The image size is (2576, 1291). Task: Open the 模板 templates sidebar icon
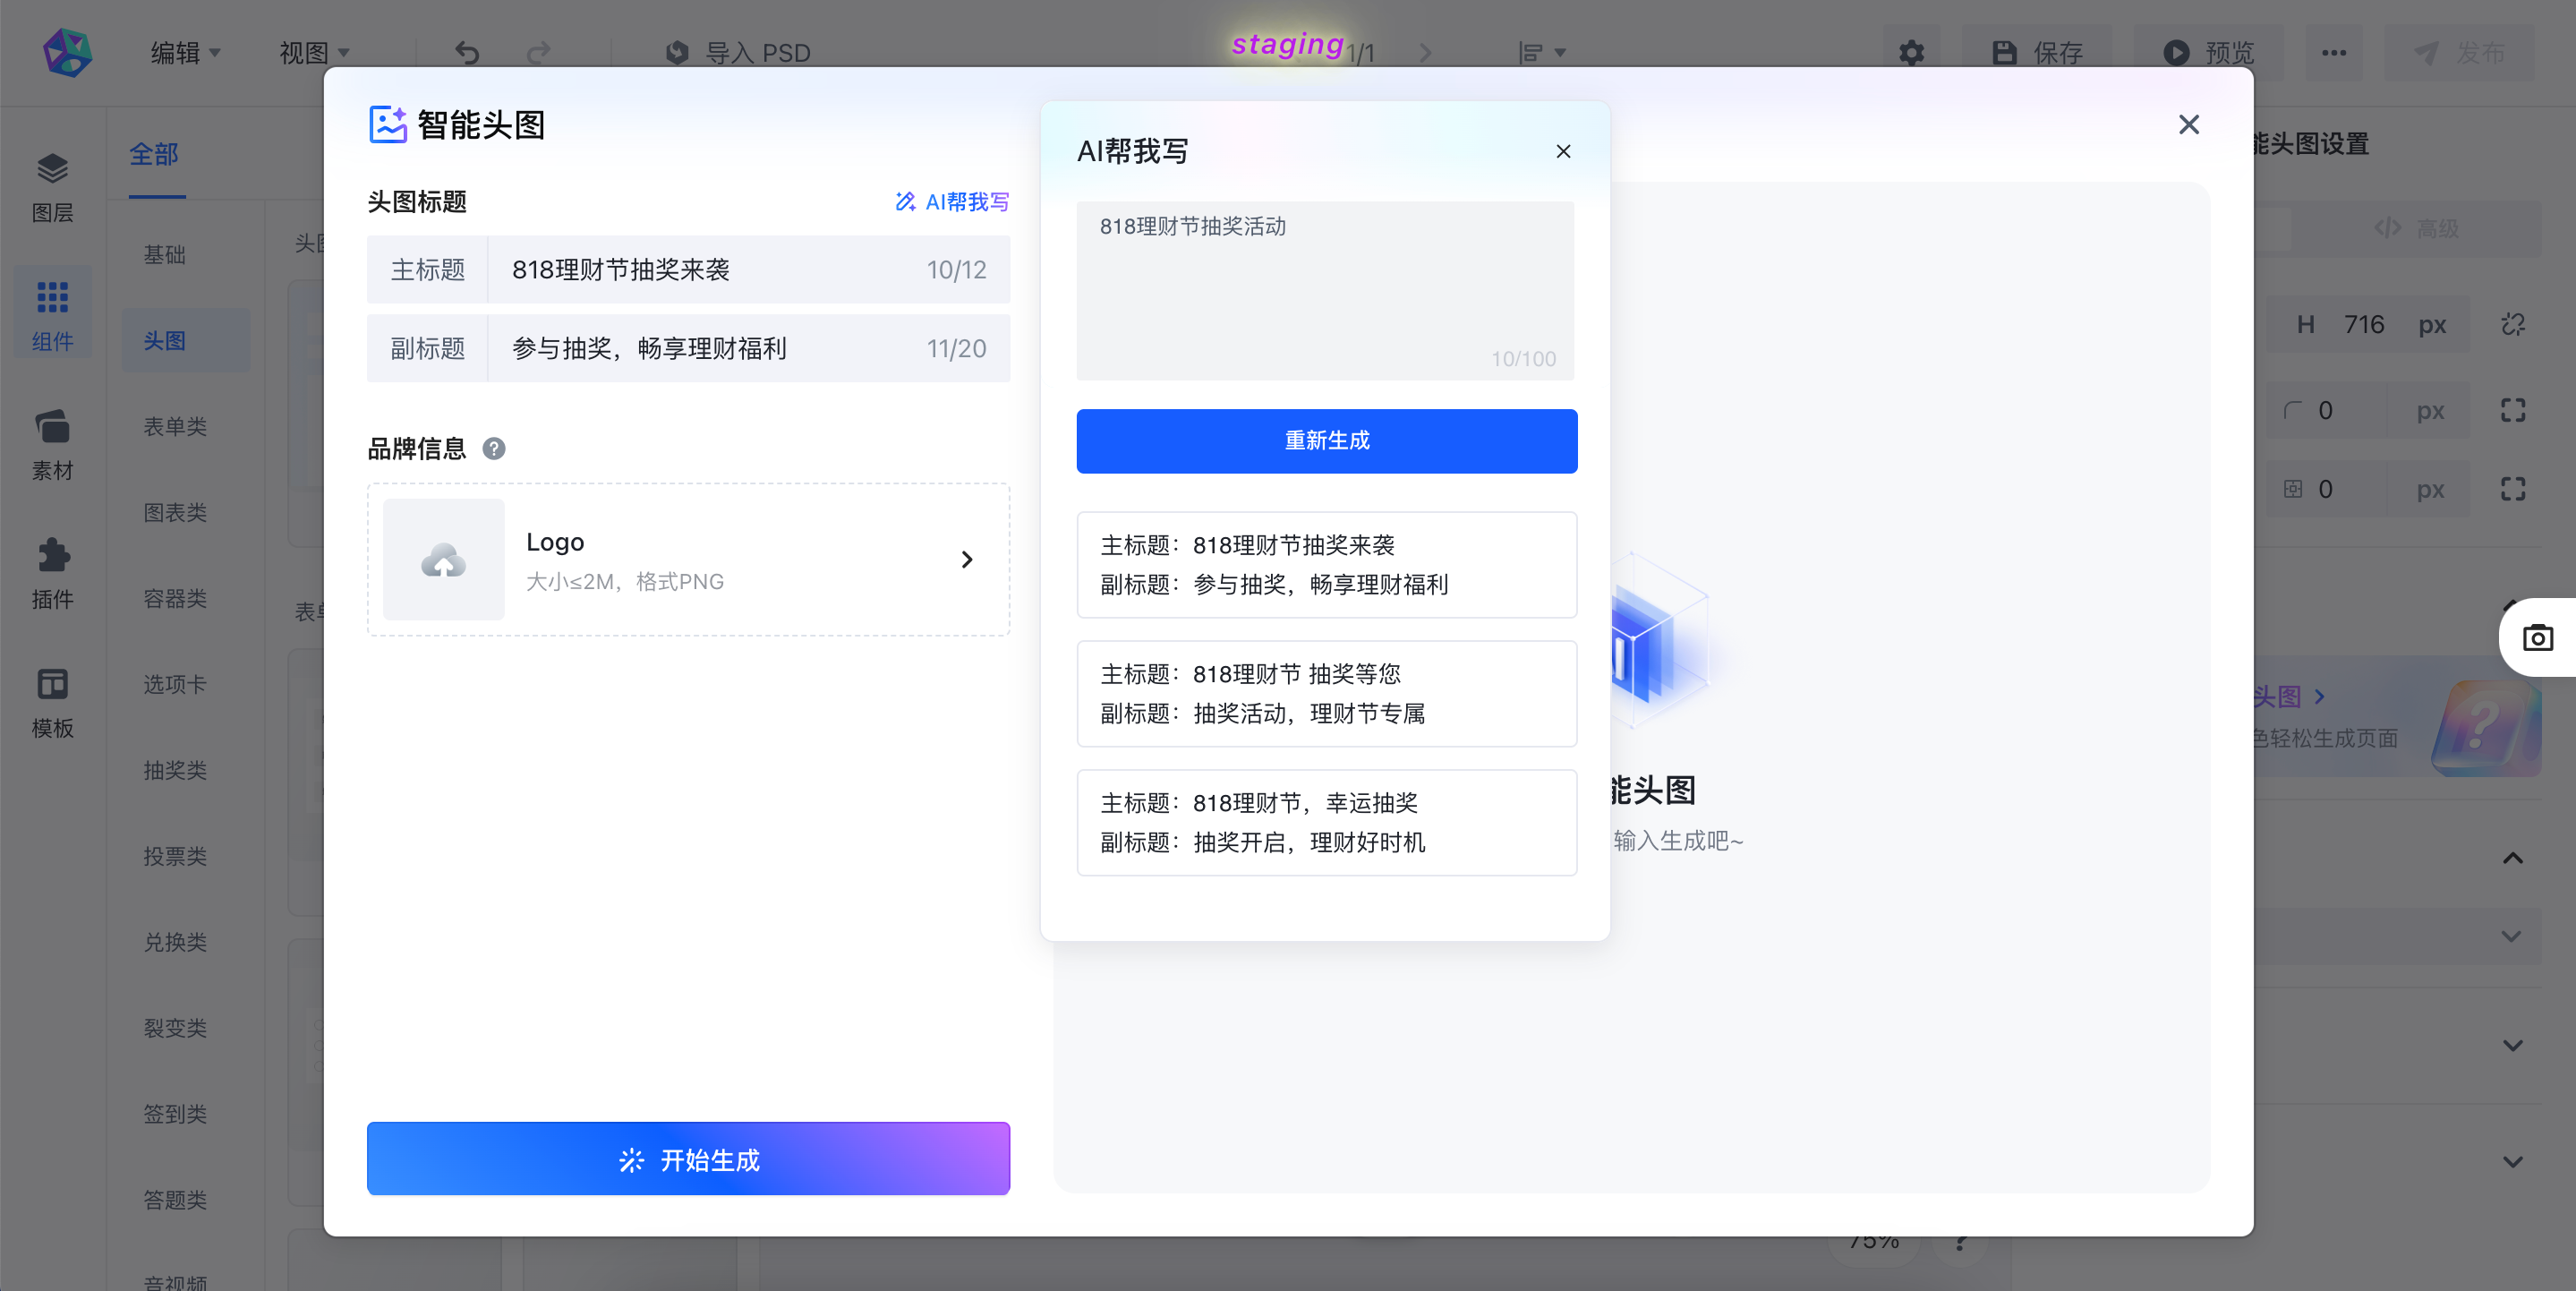[x=52, y=702]
